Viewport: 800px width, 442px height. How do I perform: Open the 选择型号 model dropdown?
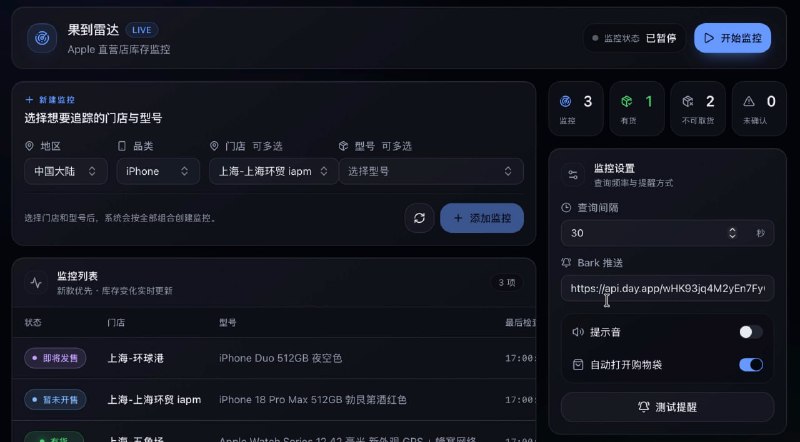(x=431, y=171)
